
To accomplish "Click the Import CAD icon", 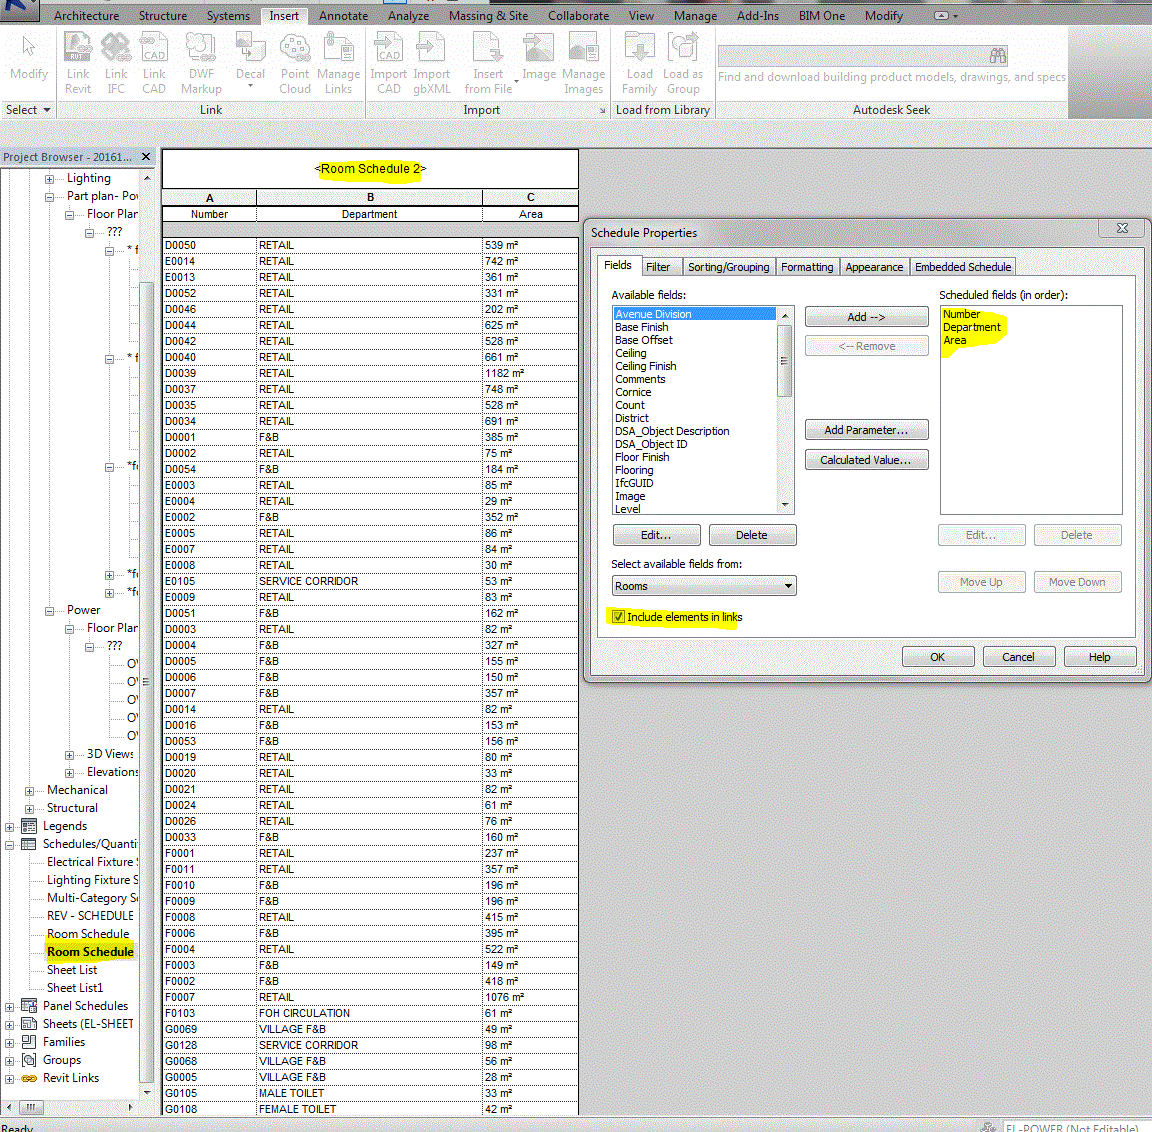I will coord(389,48).
